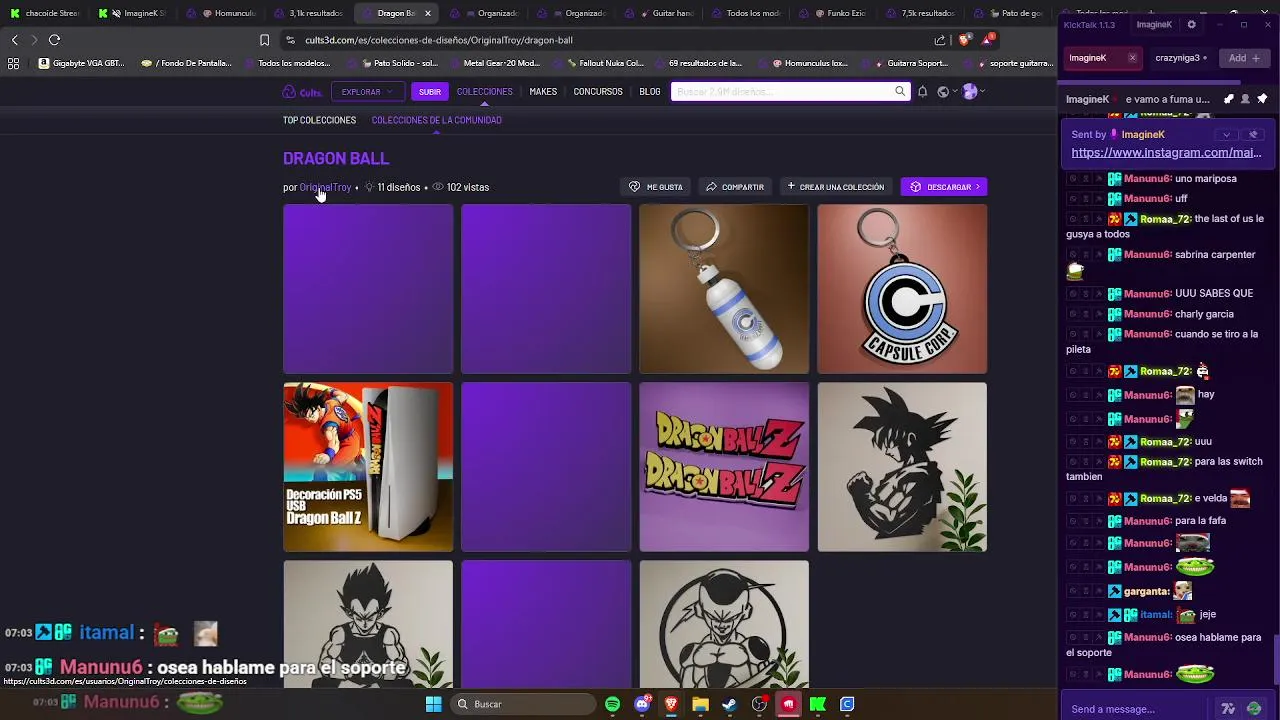Click the user silhouette icon in KickTalk stream bar

1245,99
